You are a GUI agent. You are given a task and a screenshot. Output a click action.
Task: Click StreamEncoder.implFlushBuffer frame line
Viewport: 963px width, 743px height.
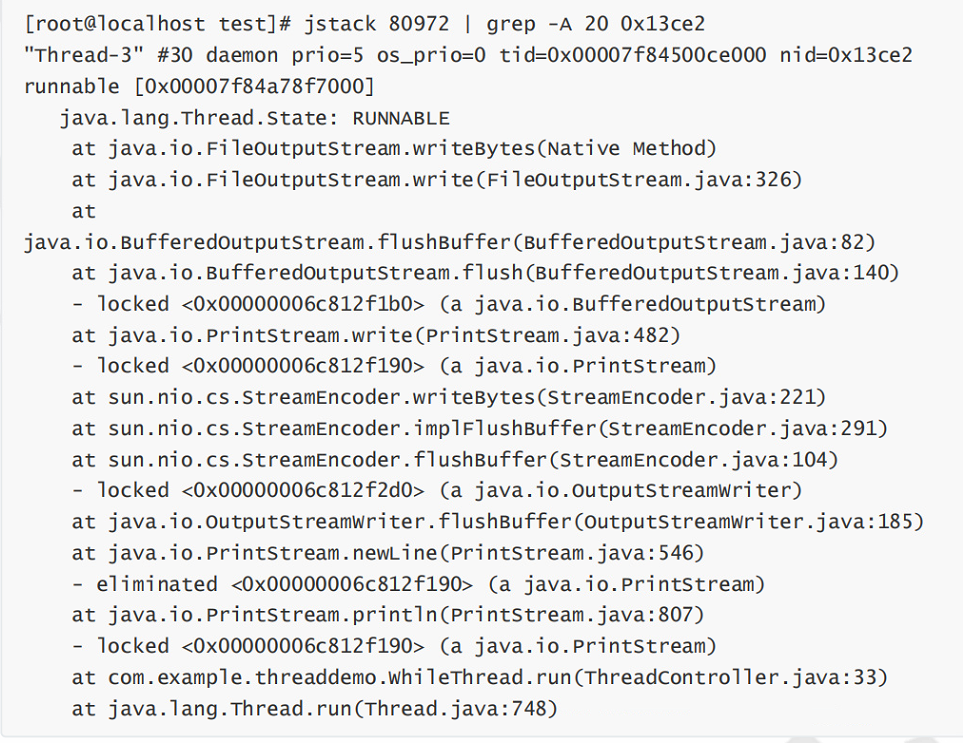tap(479, 428)
